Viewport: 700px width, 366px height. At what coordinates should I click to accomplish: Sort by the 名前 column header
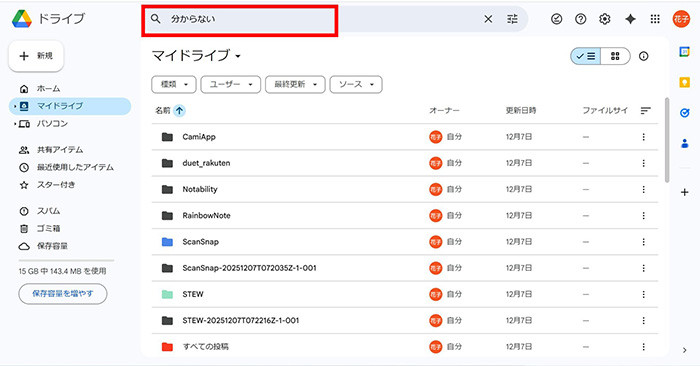point(162,111)
